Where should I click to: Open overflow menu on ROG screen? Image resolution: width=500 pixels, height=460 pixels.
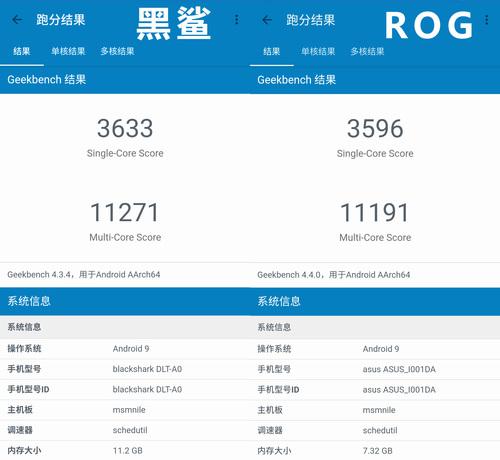[x=487, y=20]
